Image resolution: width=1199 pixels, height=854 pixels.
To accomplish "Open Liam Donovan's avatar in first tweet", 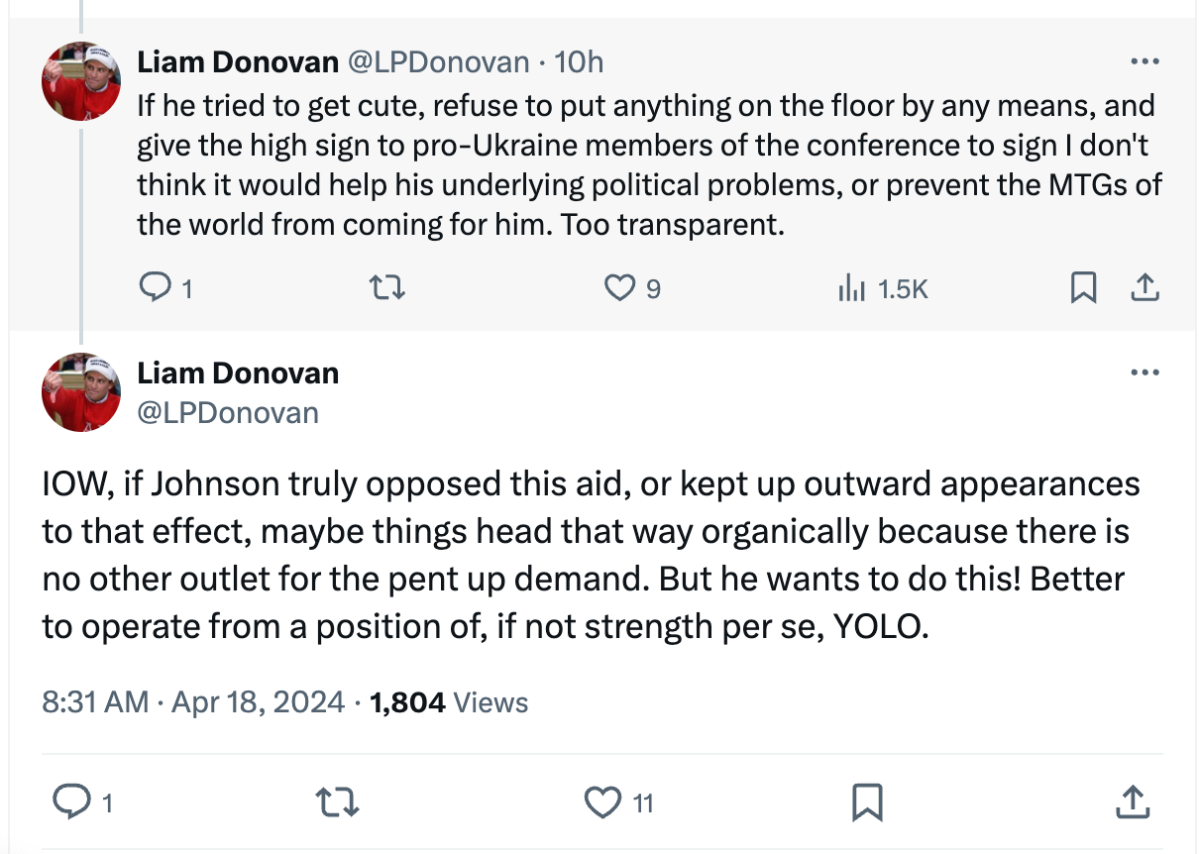I will (82, 82).
